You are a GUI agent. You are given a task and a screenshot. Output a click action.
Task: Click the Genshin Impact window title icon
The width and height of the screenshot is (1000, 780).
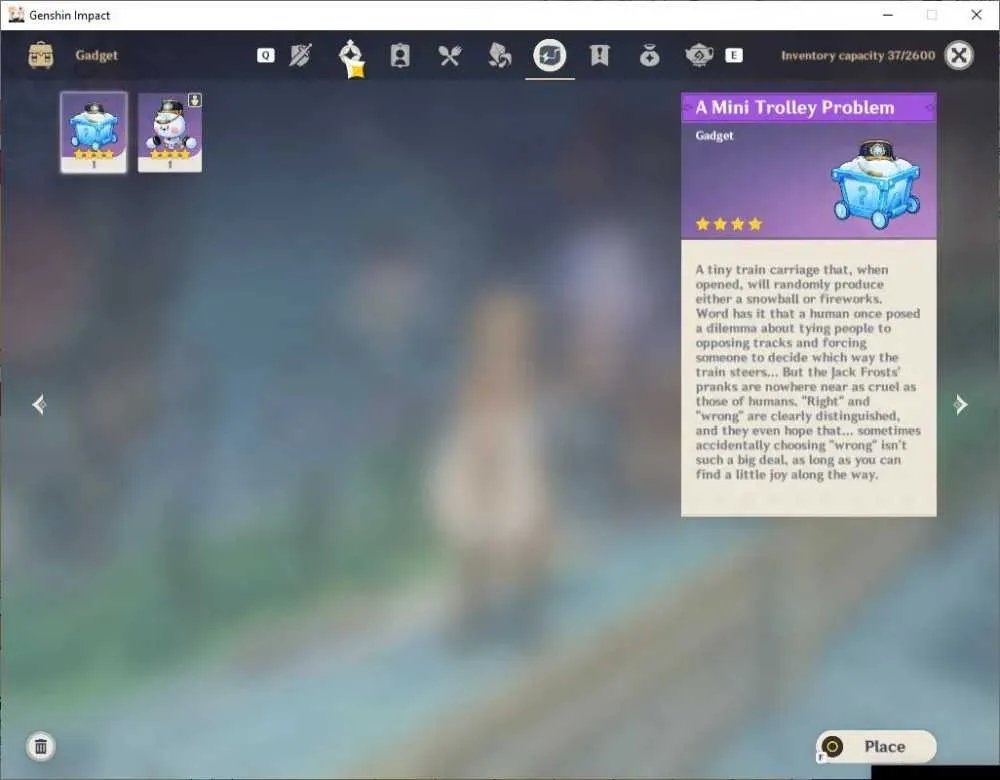pos(16,15)
